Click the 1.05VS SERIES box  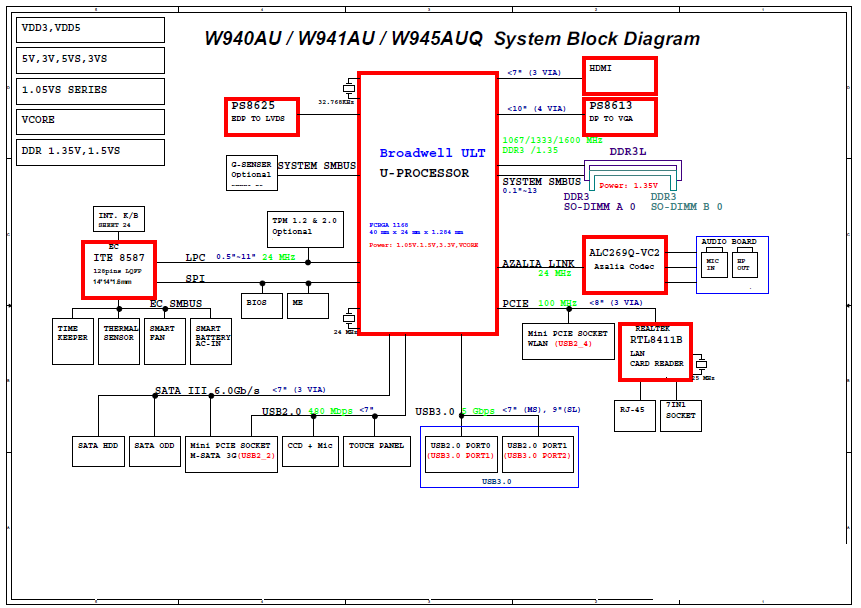(x=91, y=91)
